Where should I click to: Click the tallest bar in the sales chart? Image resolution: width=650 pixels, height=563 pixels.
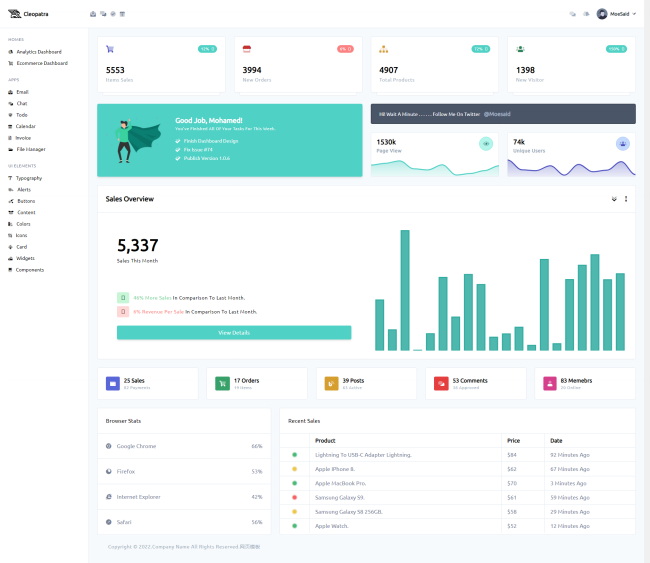[x=405, y=290]
